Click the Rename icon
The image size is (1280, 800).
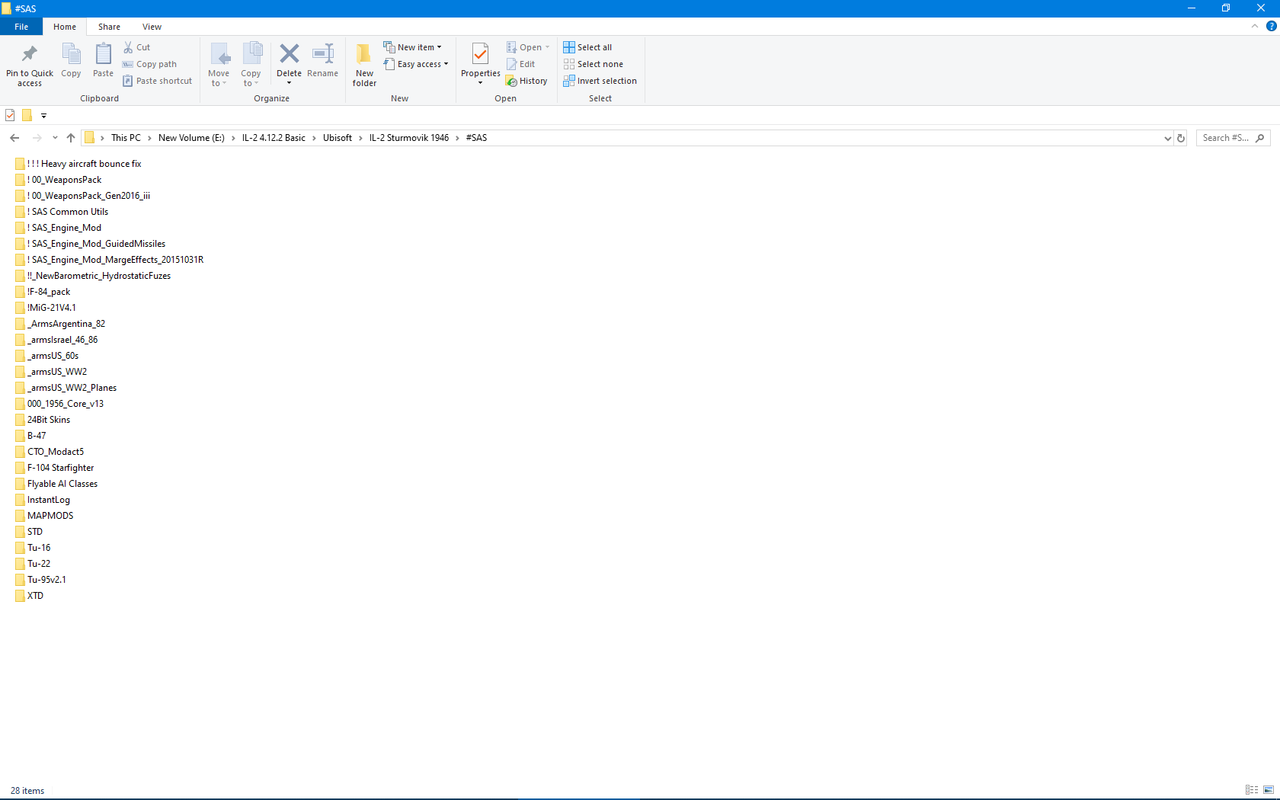tap(322, 62)
